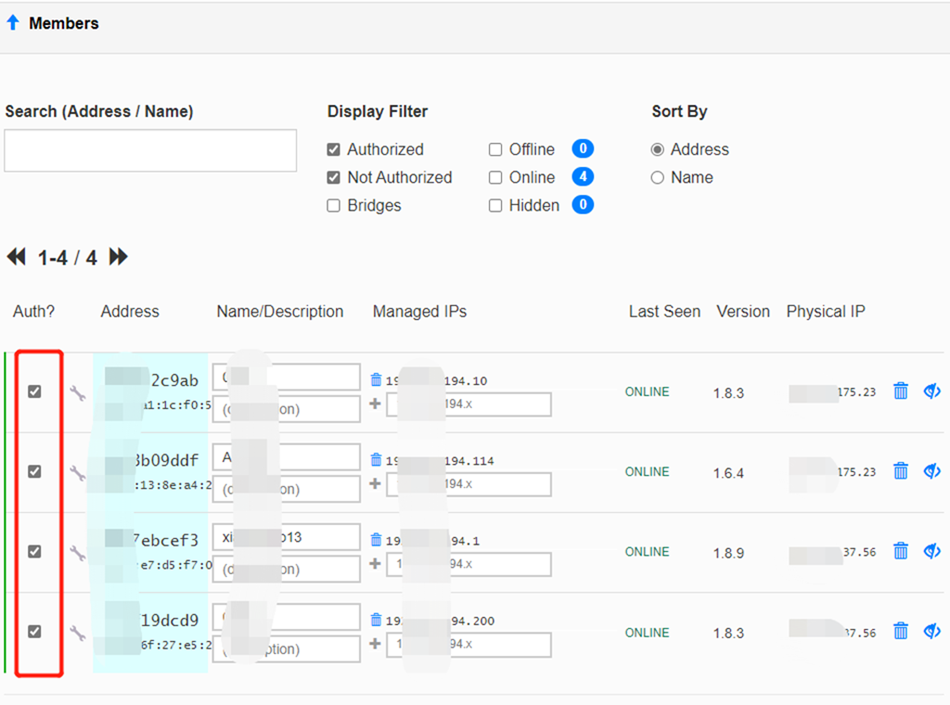Delete member 3b09ddf with trash icon
950x705 pixels.
pyautogui.click(x=901, y=471)
